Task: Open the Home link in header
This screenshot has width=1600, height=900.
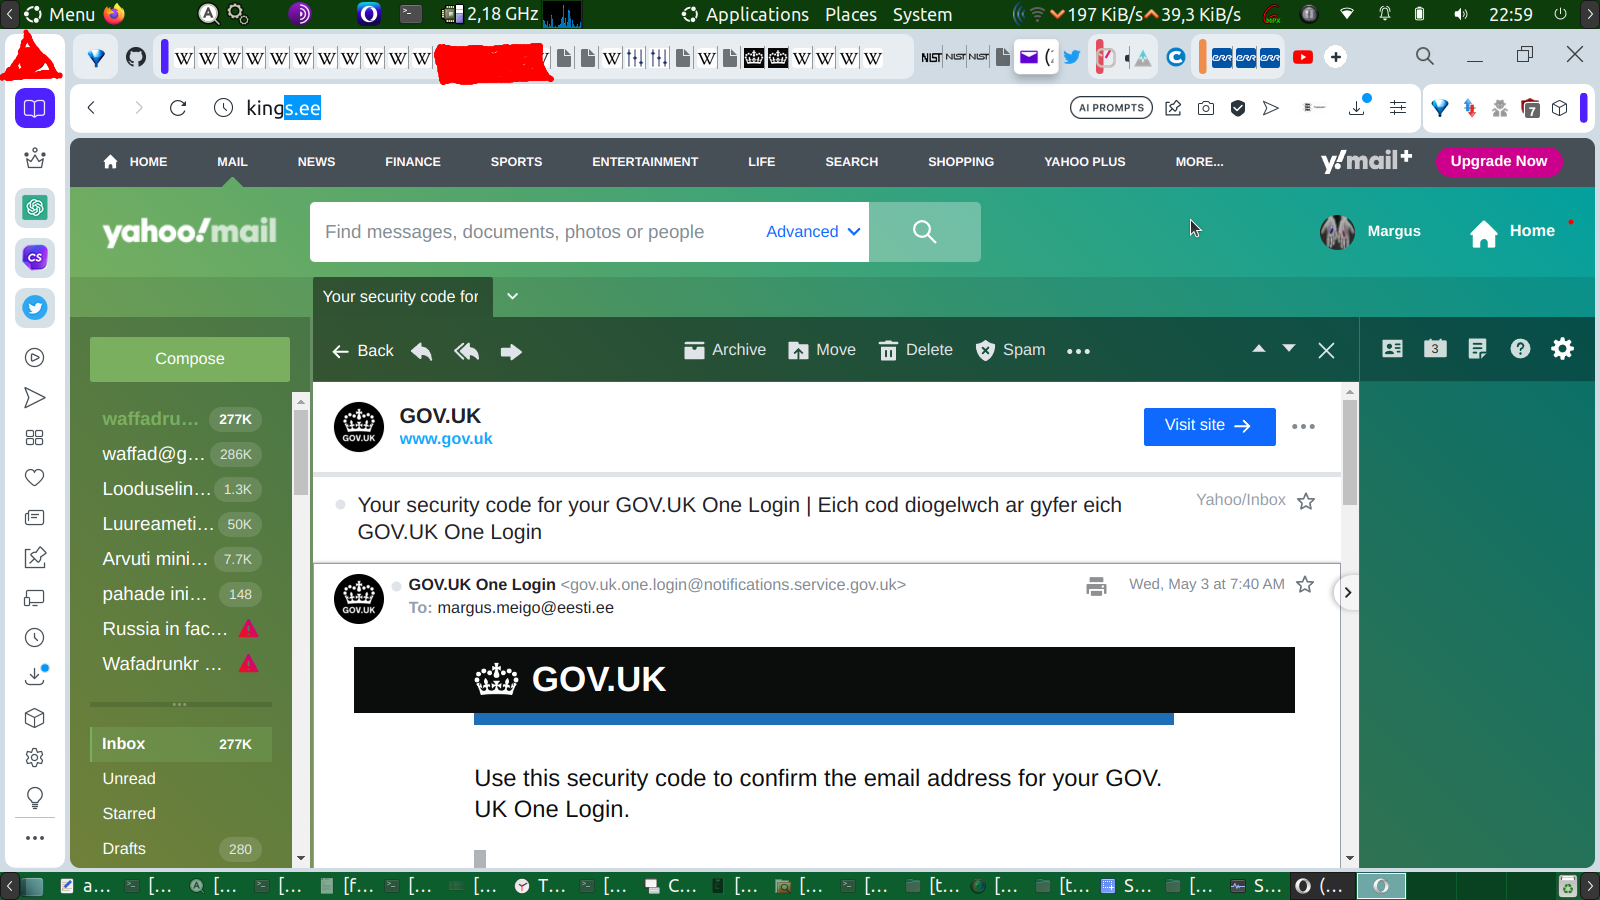Action: click(1512, 232)
